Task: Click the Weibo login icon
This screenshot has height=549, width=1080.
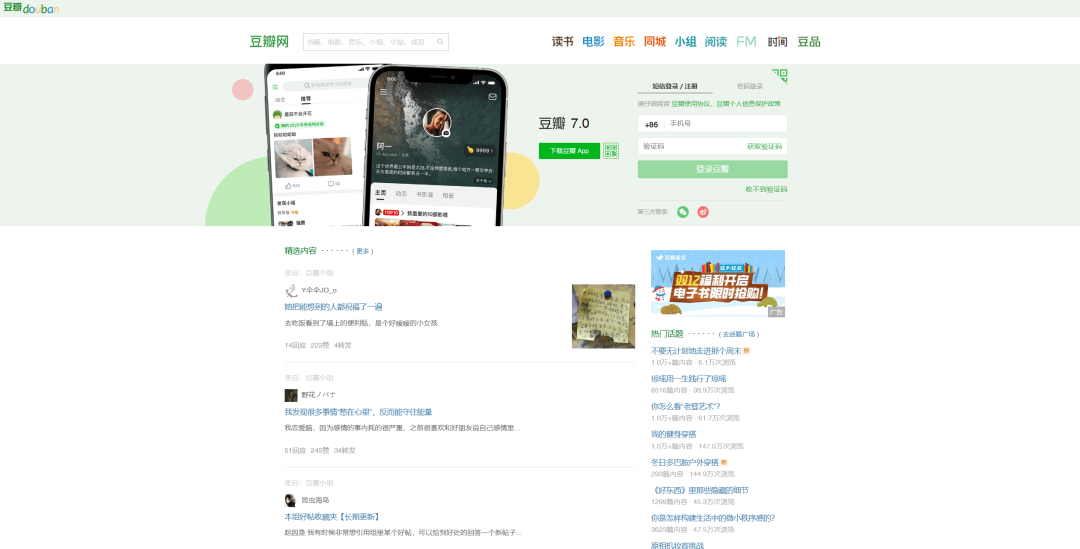Action: tap(703, 212)
